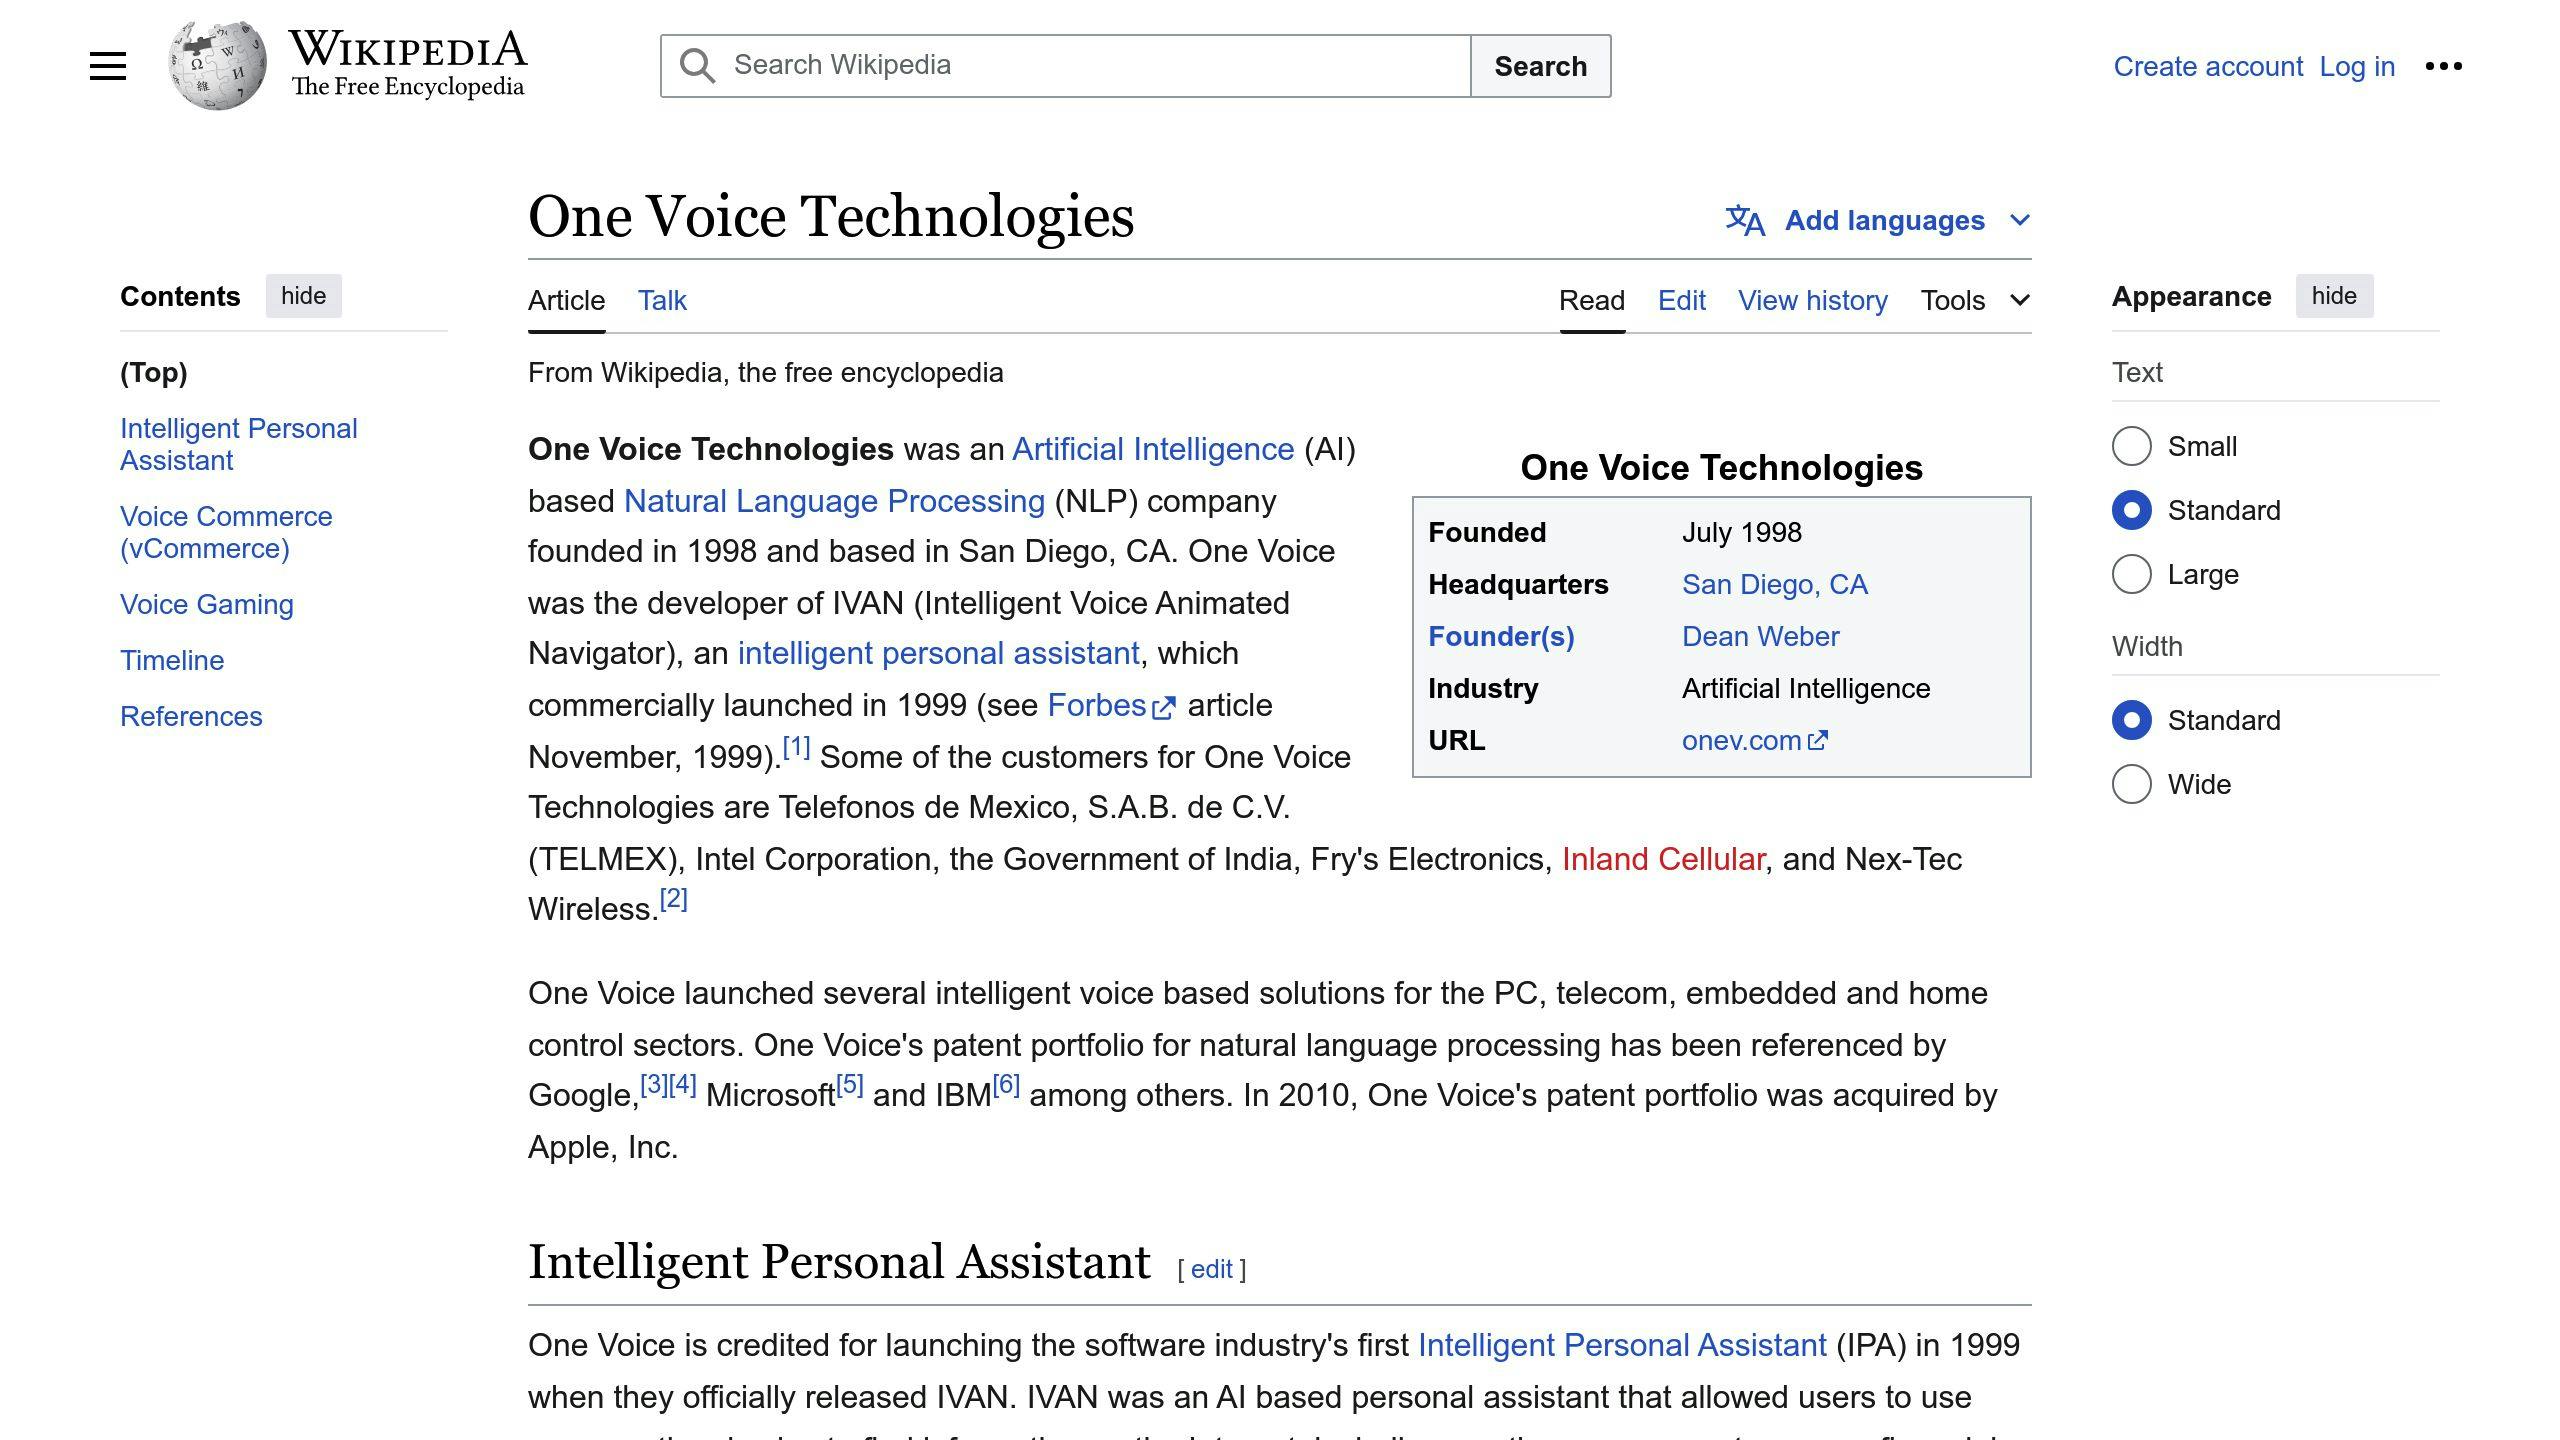This screenshot has height=1440, width=2560.
Task: Open Intelligent Personal Assistant link in section text
Action: click(x=1622, y=1345)
